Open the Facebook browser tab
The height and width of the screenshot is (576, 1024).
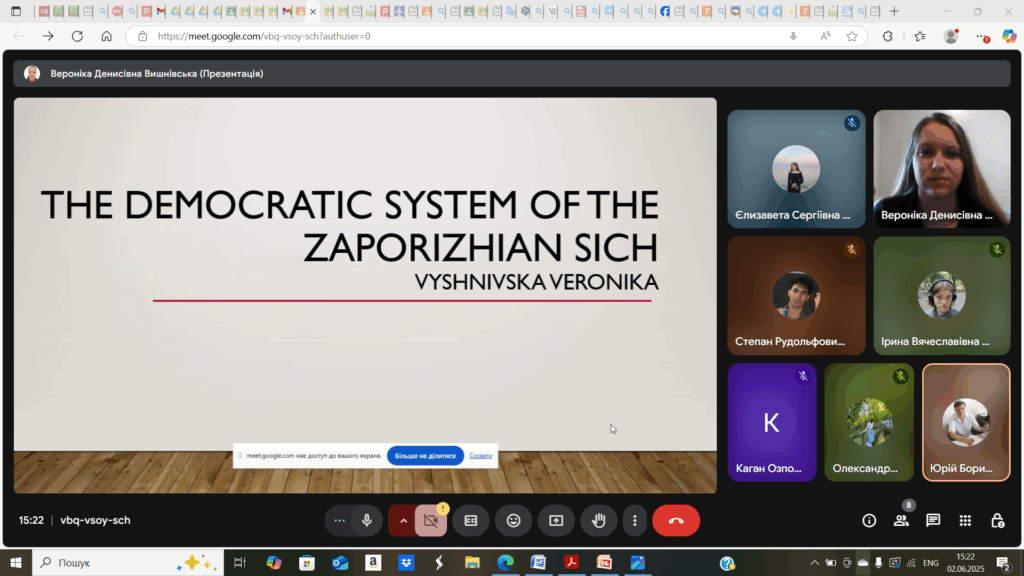665,11
